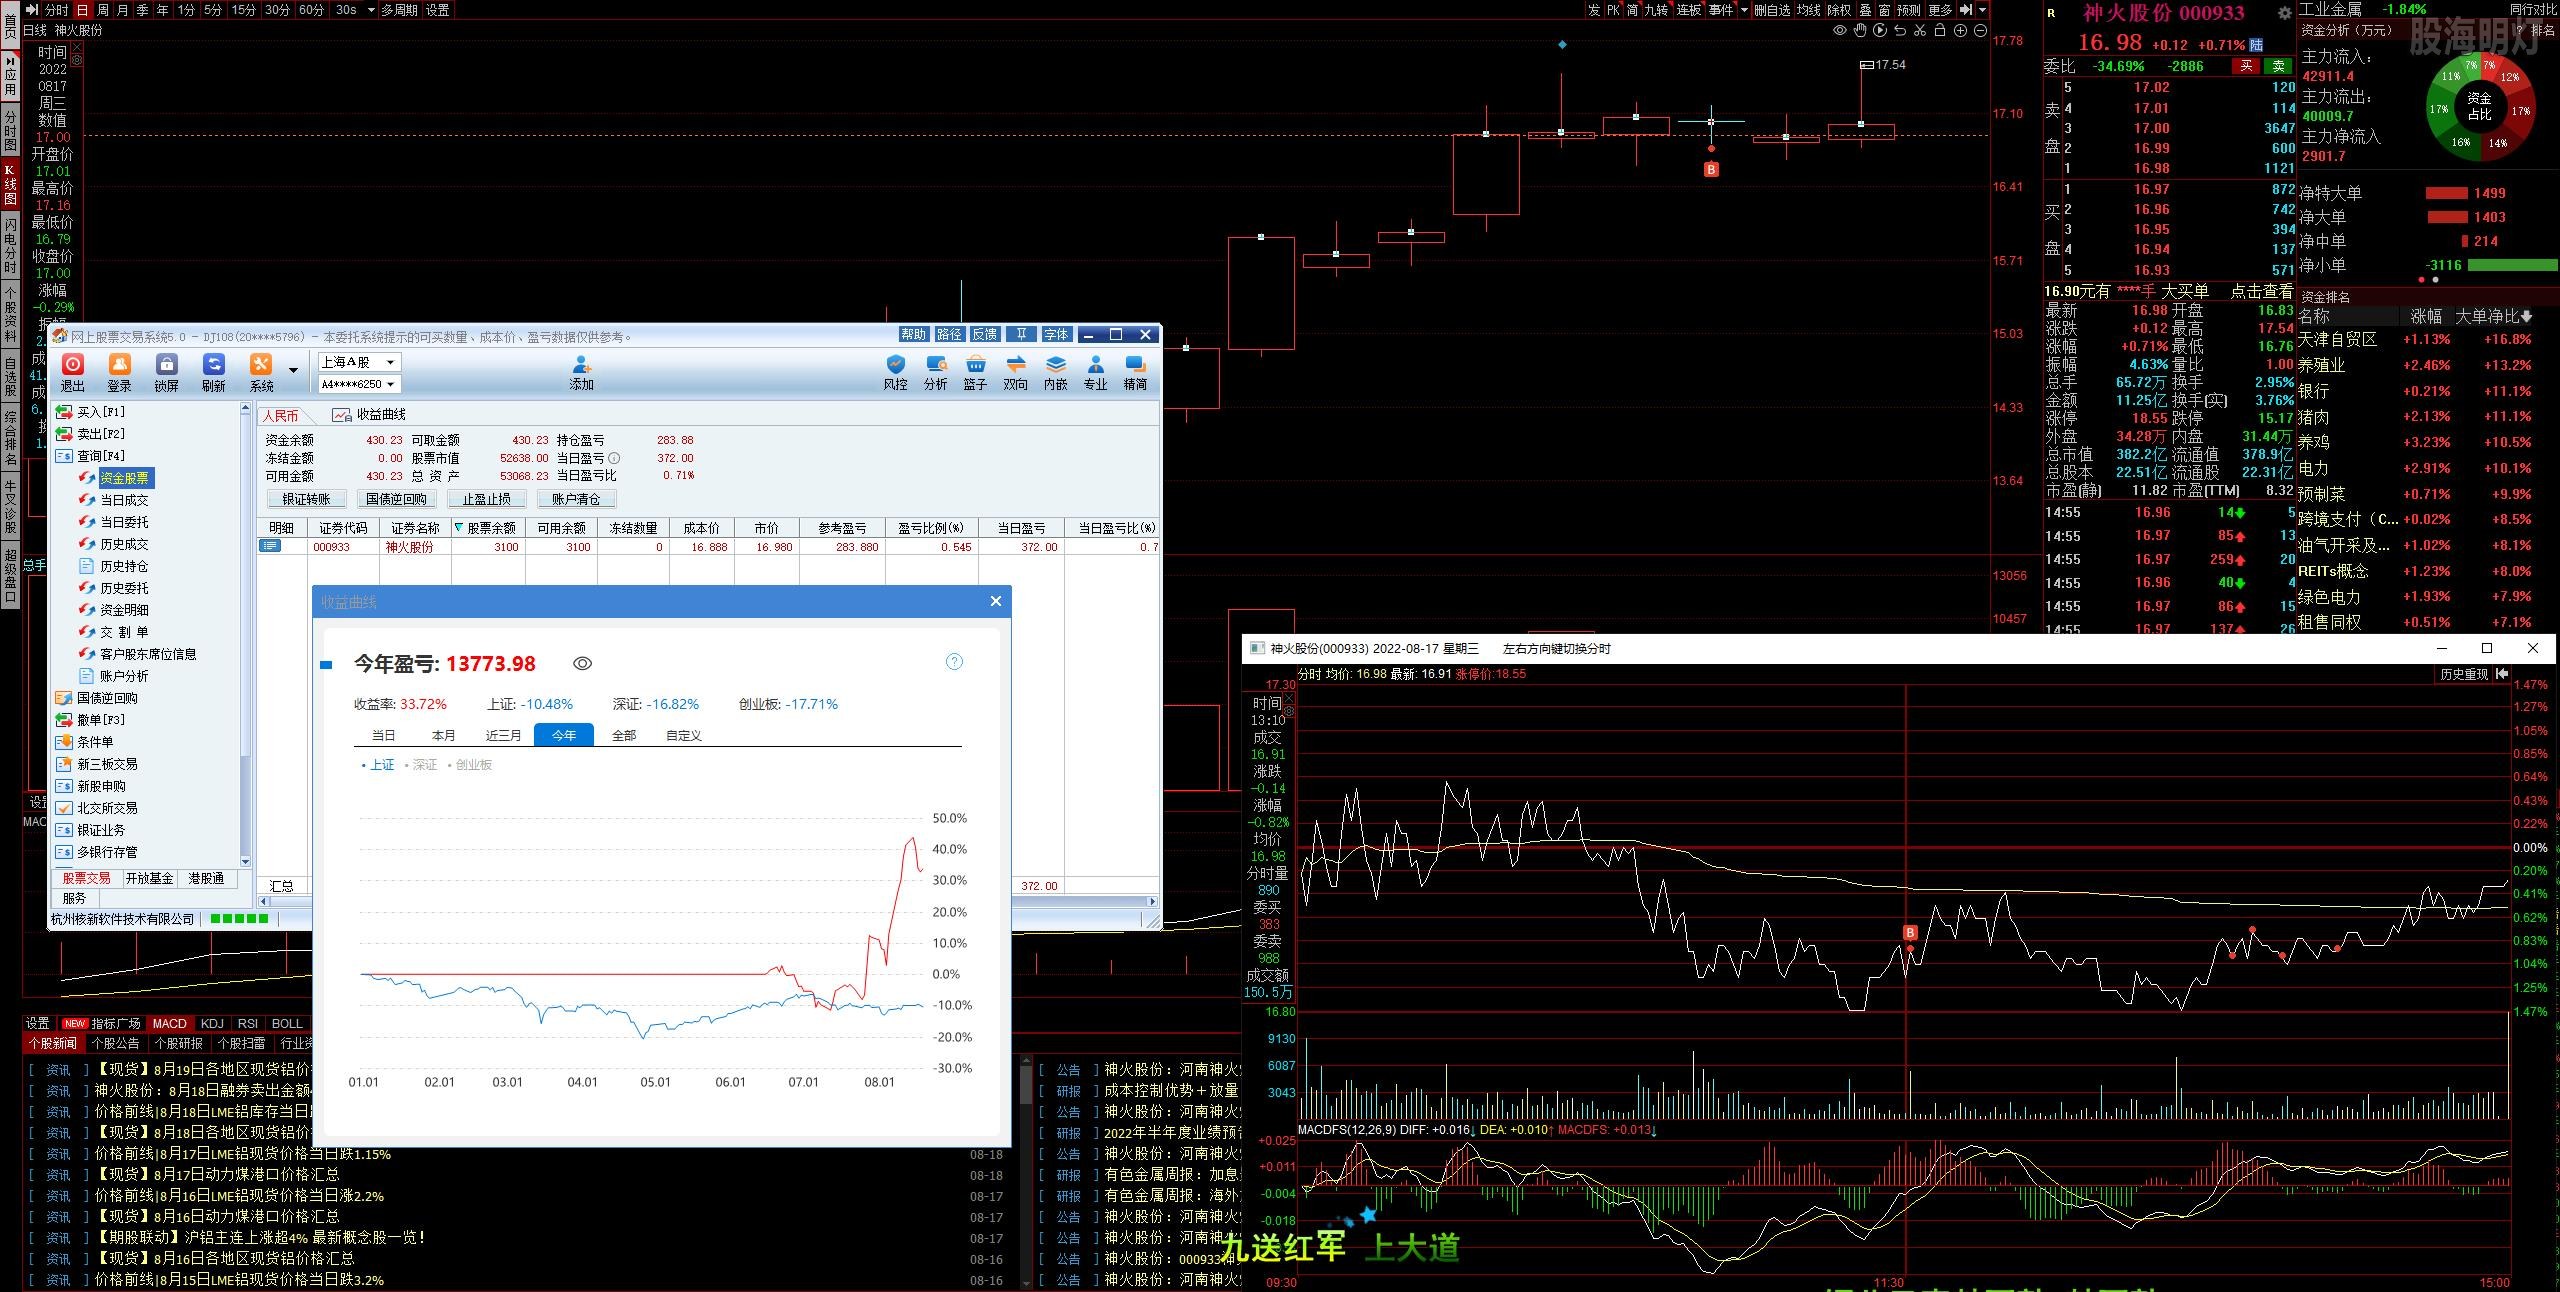The image size is (2560, 1292).
Task: Switch to the 周 weekly period tab
Action: tap(102, 10)
